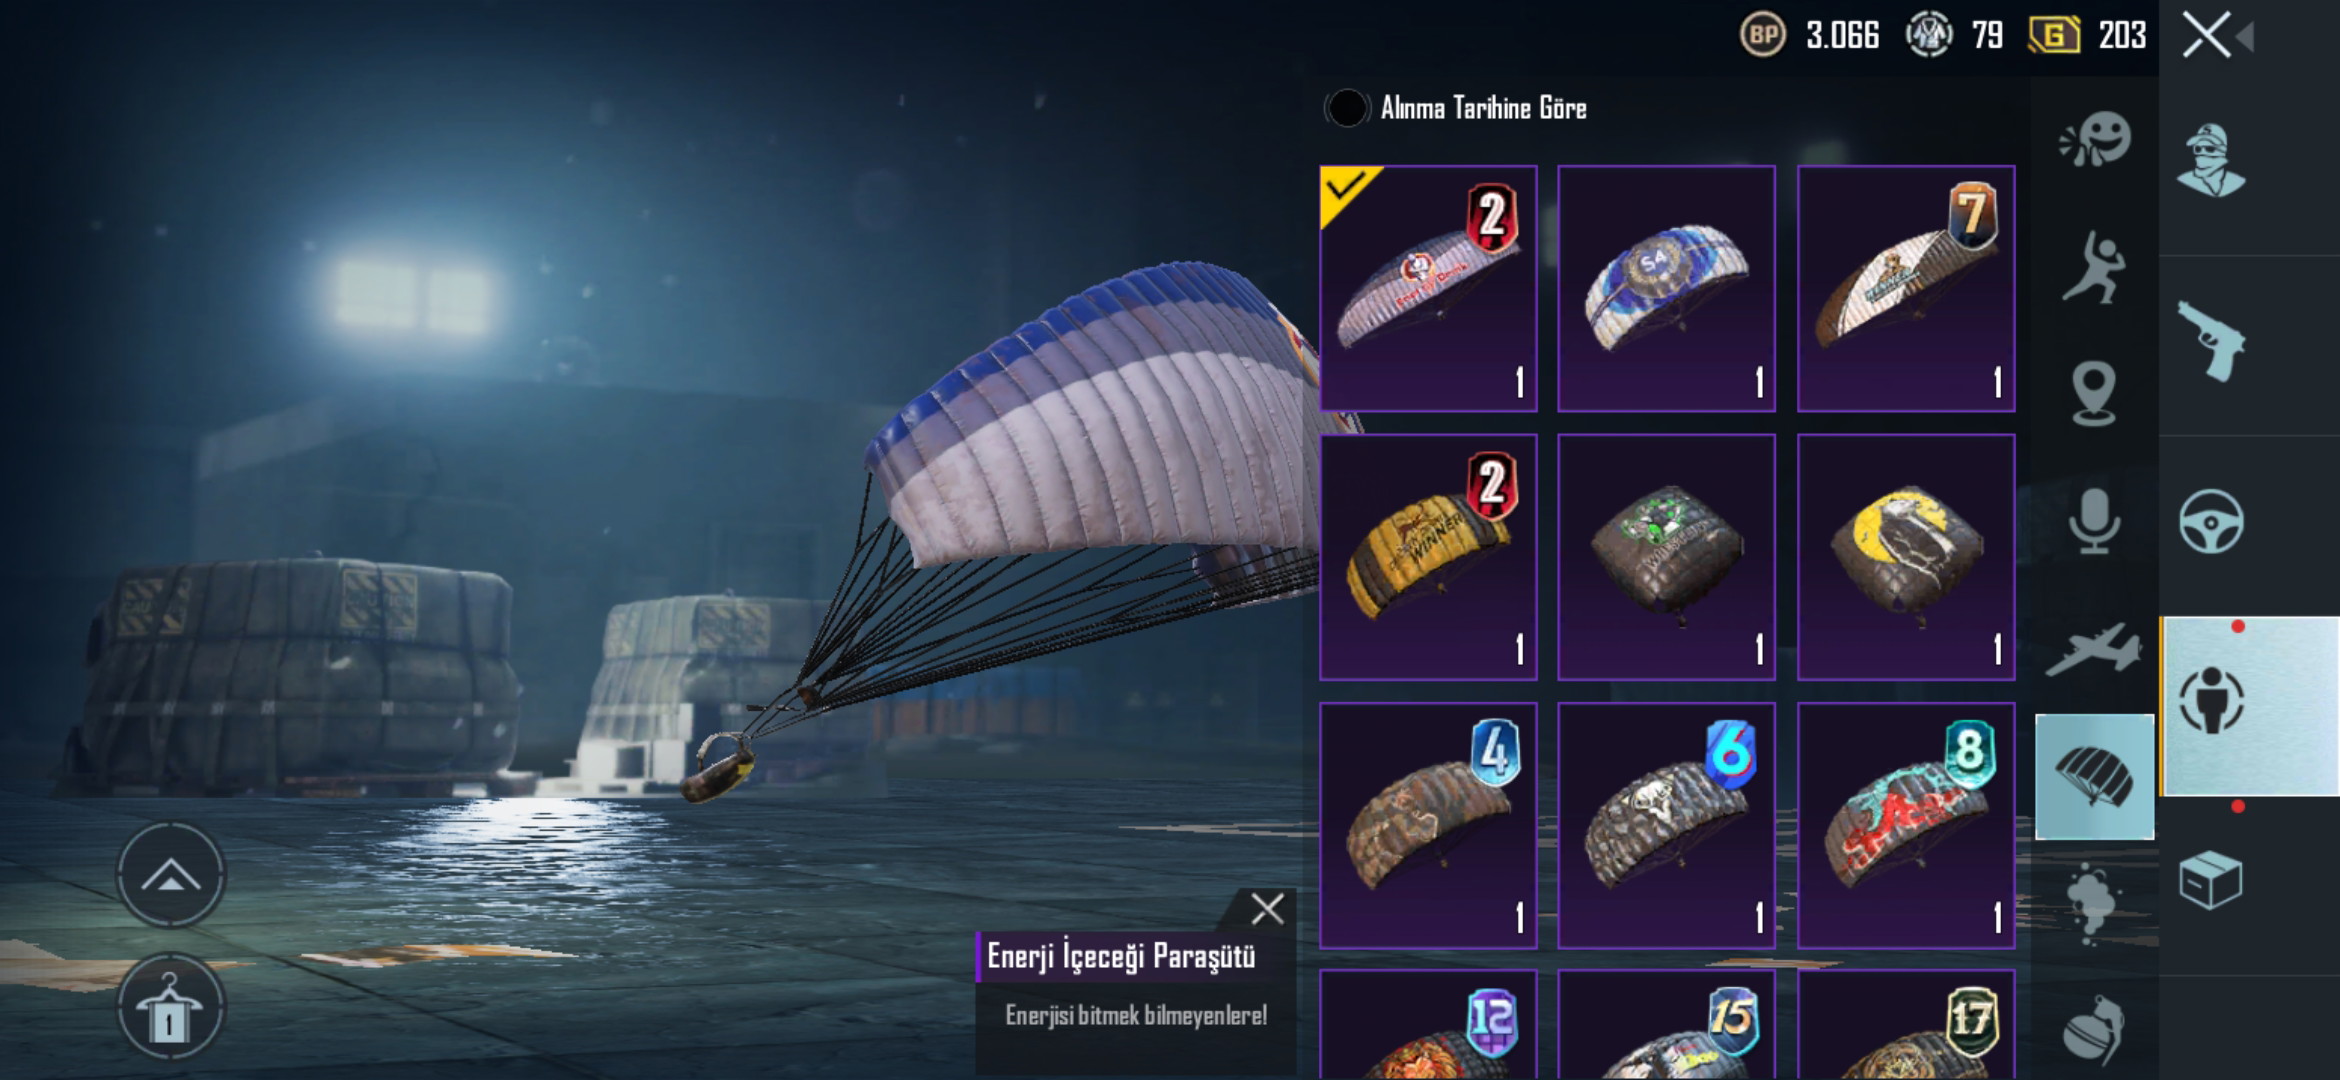Screen dimensions: 2340x1080
Task: Open the crate box inventory tab
Action: click(x=2211, y=880)
